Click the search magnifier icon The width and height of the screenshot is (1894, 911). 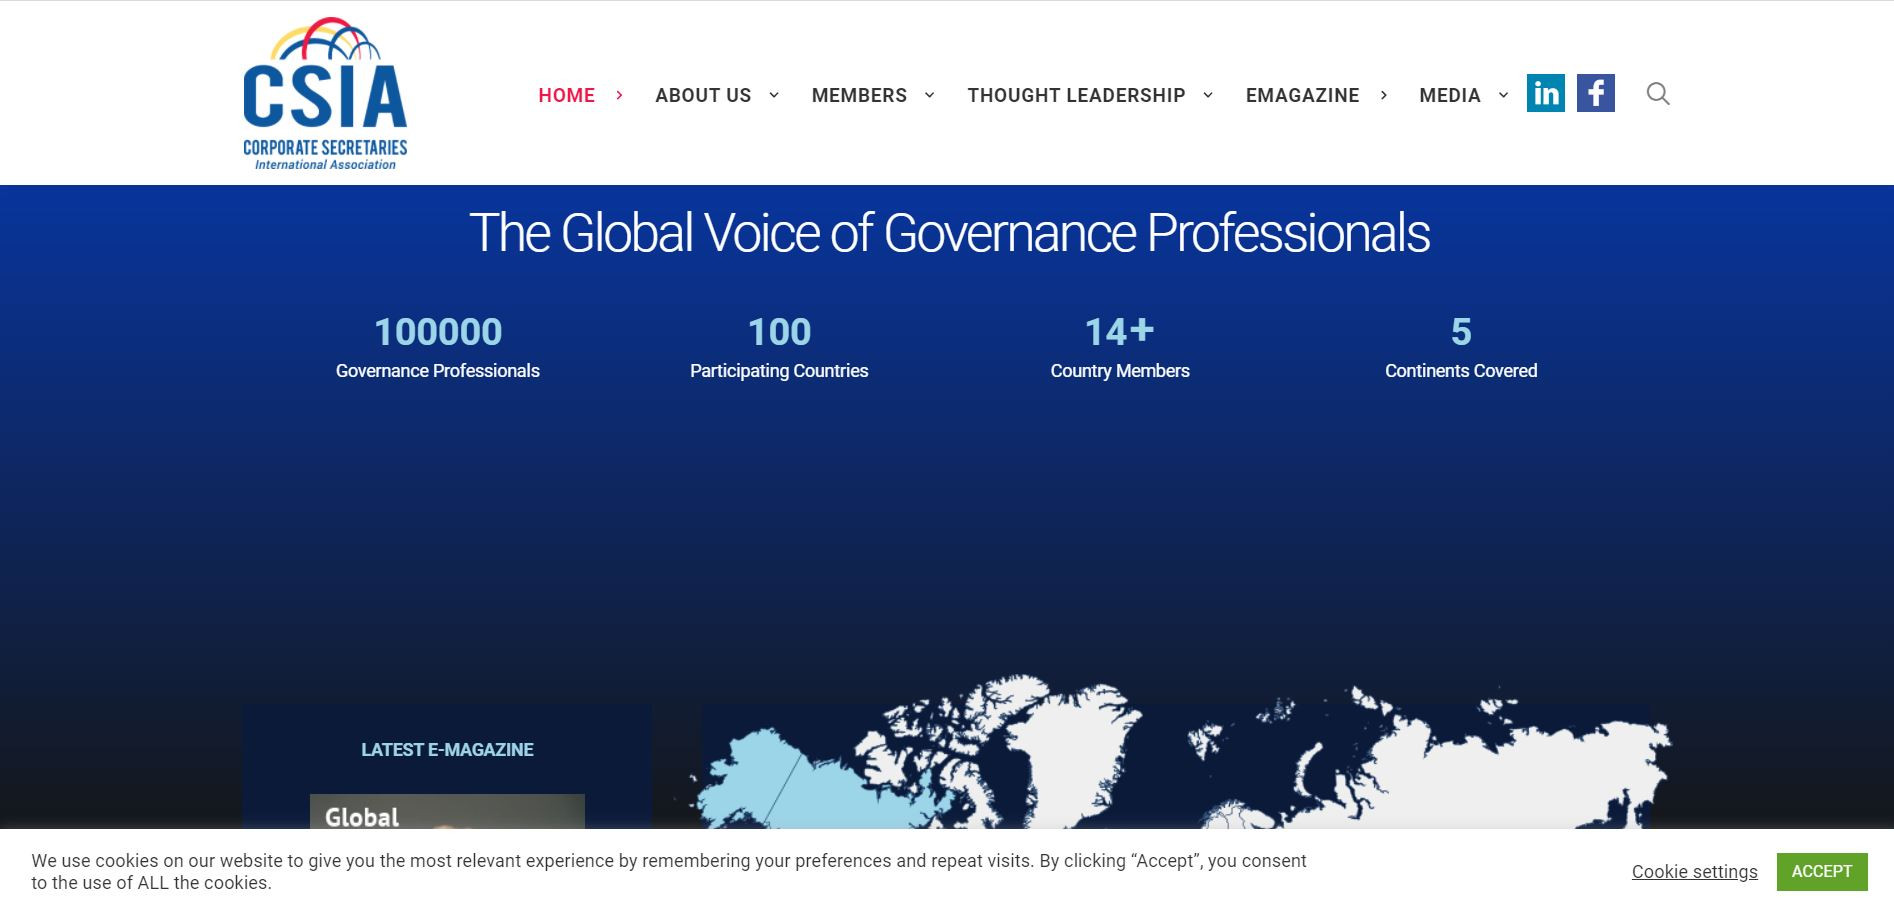[x=1657, y=94]
